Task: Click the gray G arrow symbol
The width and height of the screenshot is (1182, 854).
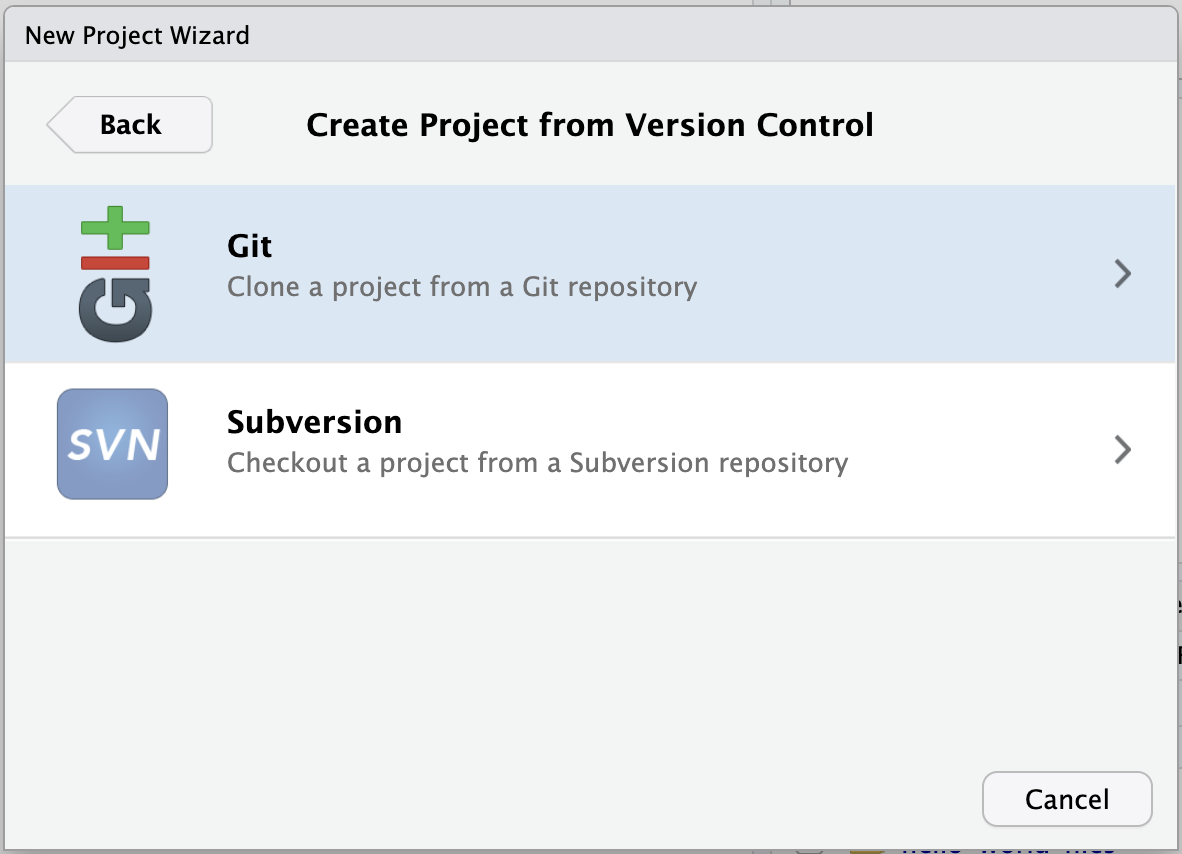Action: pos(115,308)
